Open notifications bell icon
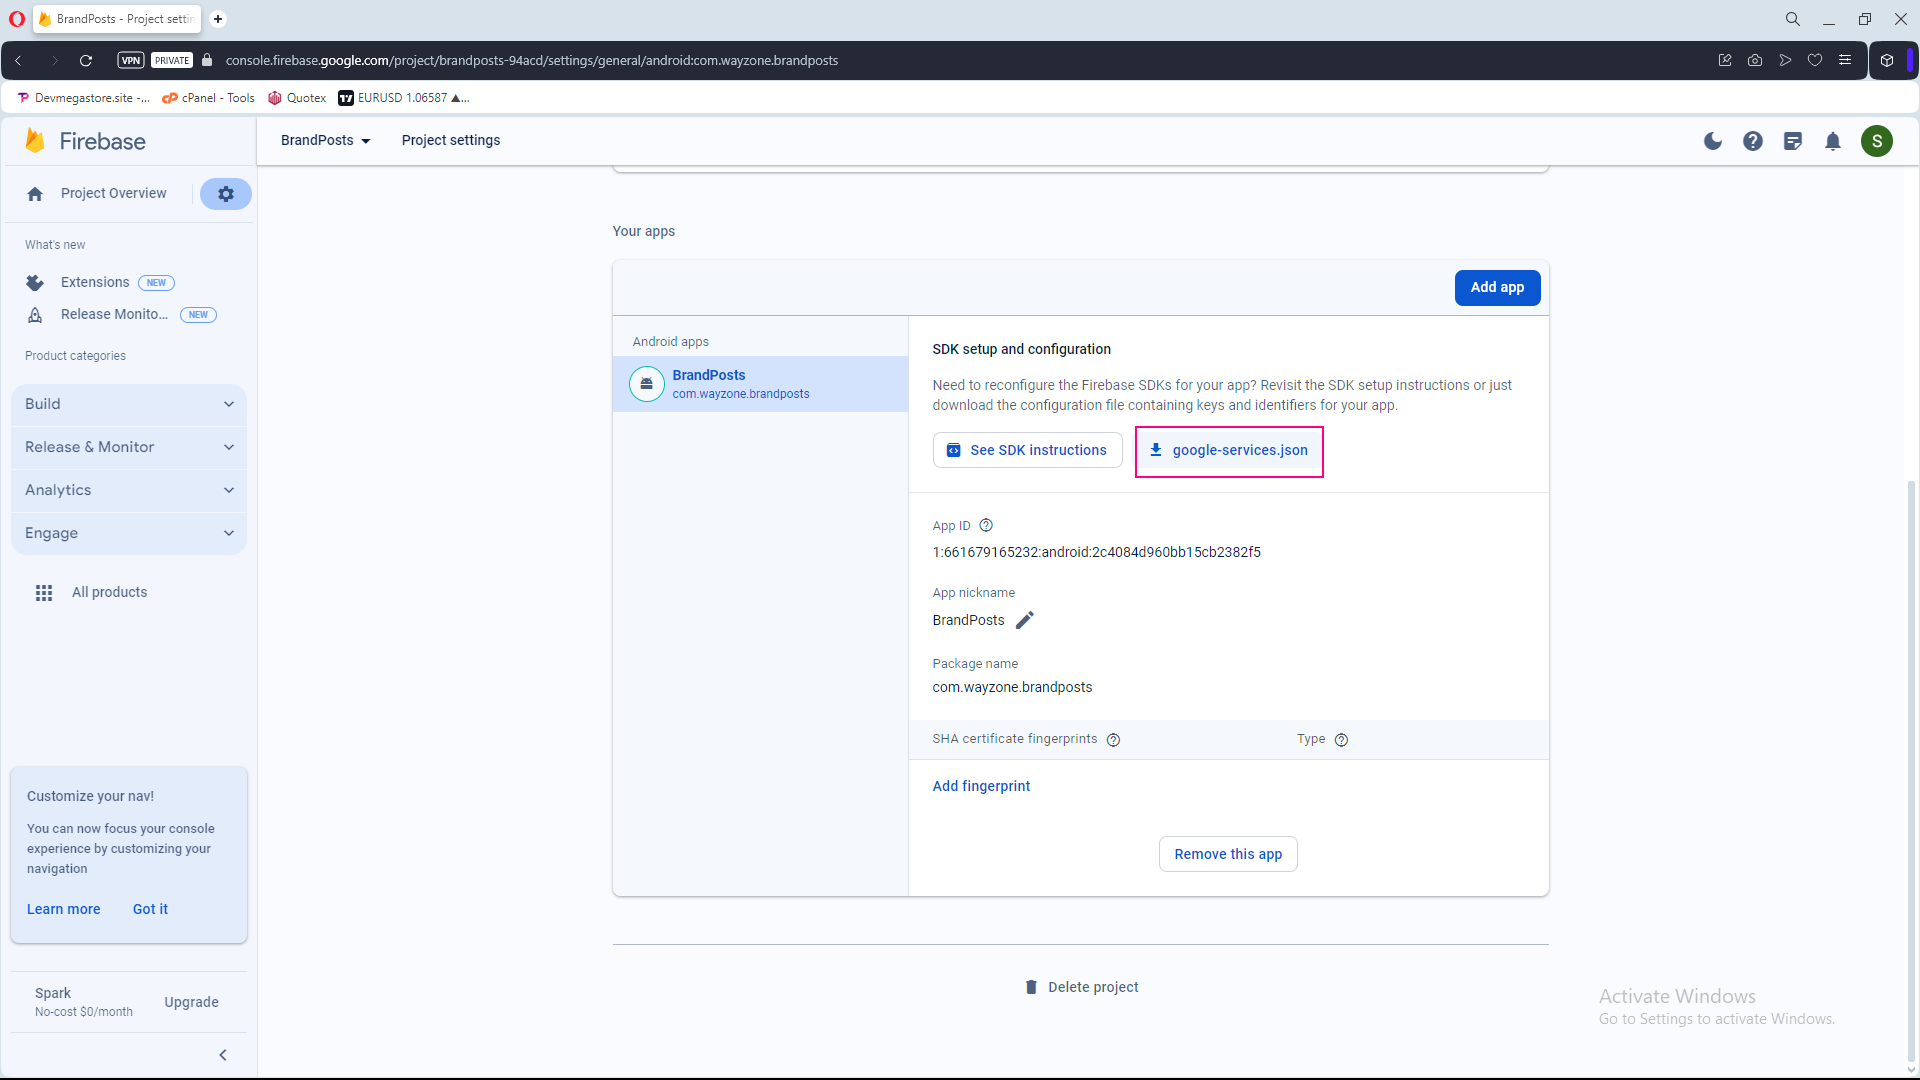Viewport: 1920px width, 1080px height. point(1833,141)
